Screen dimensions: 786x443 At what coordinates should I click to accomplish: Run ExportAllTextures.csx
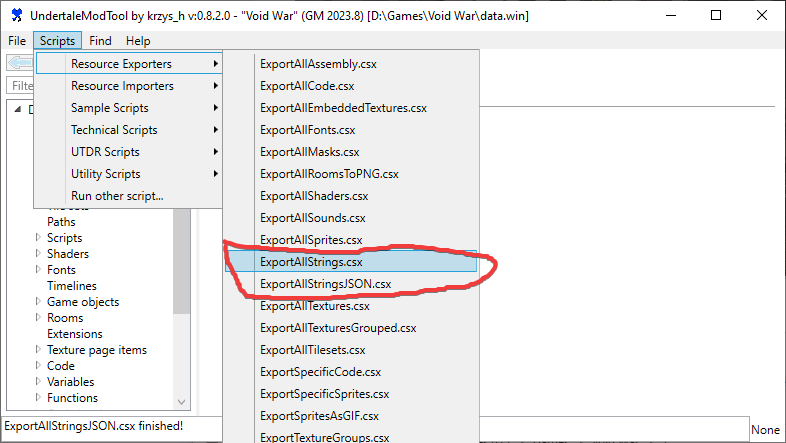click(351, 306)
